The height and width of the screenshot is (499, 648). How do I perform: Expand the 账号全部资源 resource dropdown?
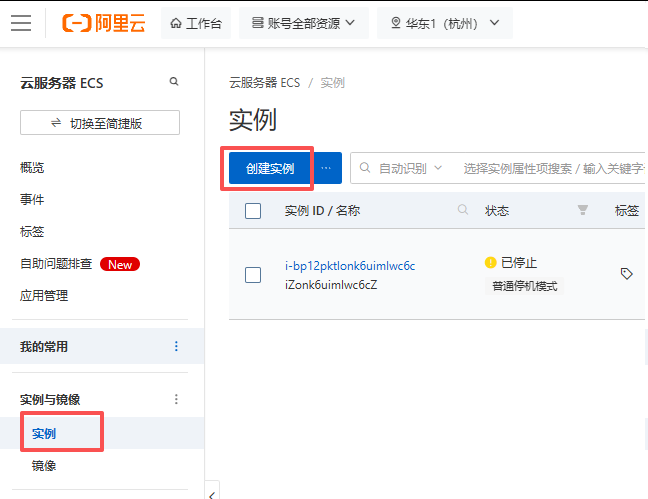[x=304, y=23]
